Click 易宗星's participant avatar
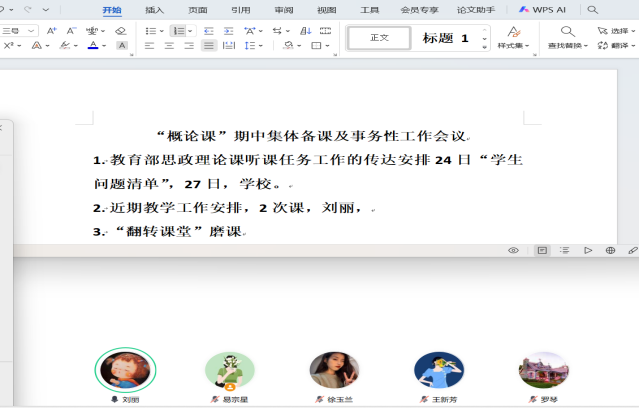This screenshot has width=639, height=408. point(230,370)
